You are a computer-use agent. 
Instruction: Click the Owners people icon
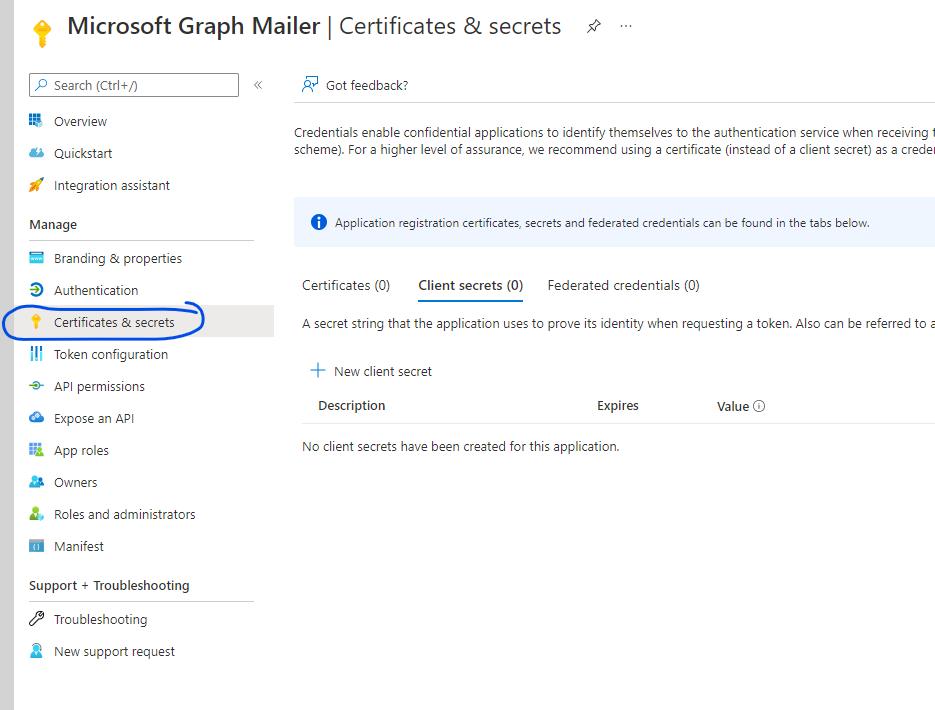(36, 482)
